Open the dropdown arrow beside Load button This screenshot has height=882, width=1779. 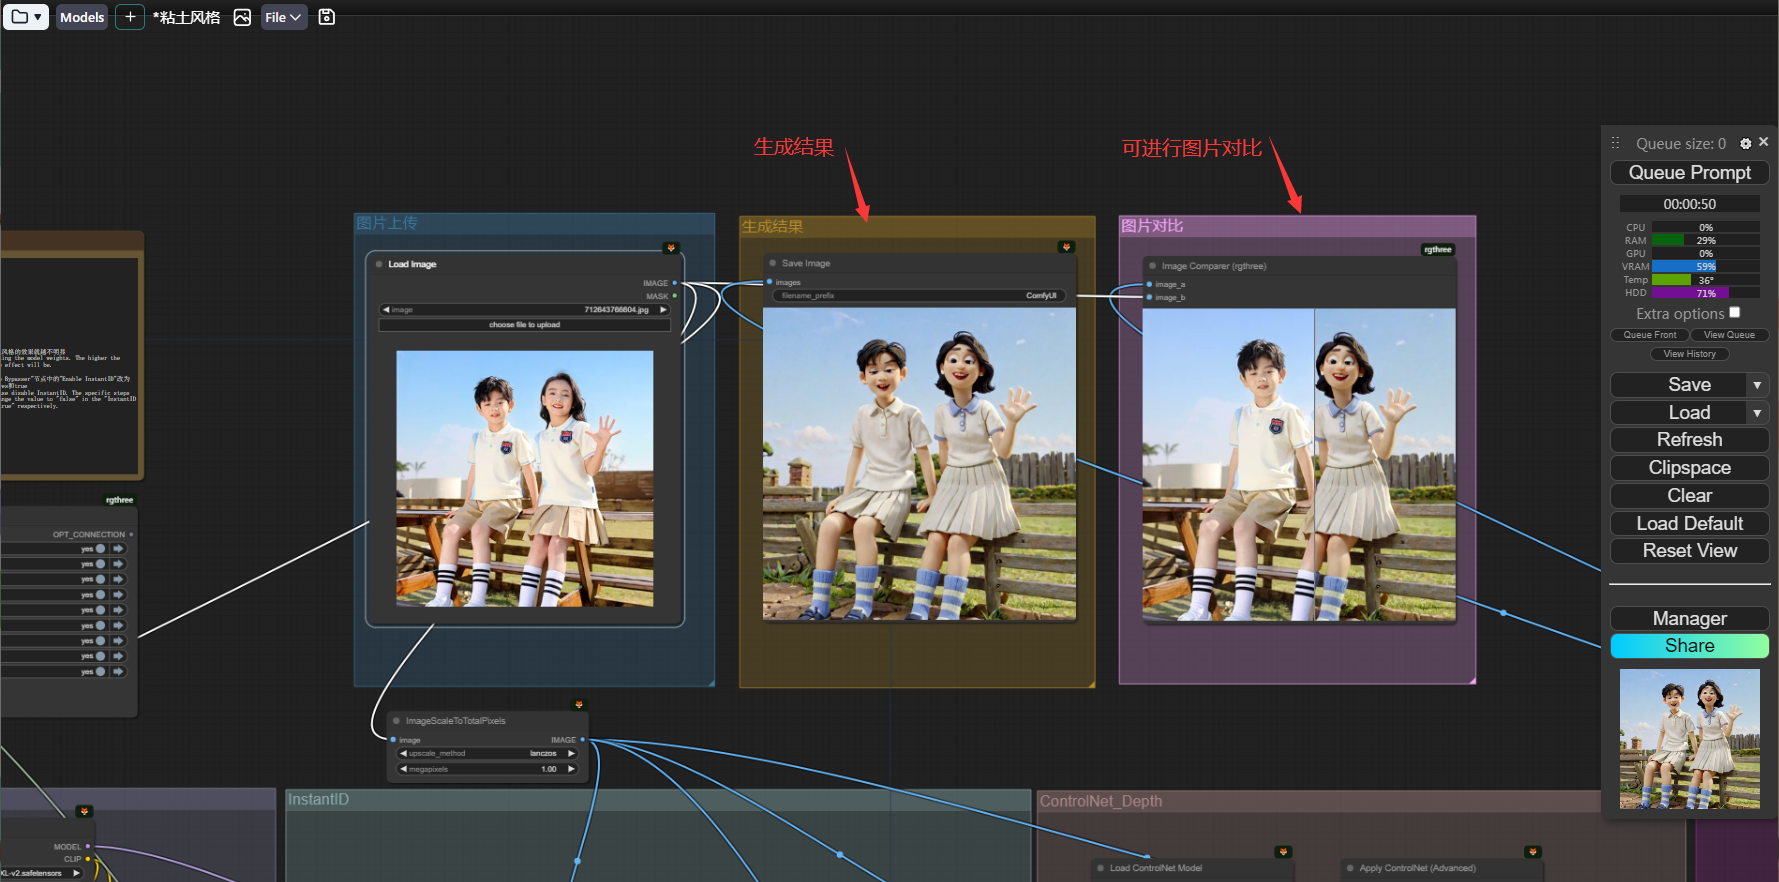(x=1757, y=413)
